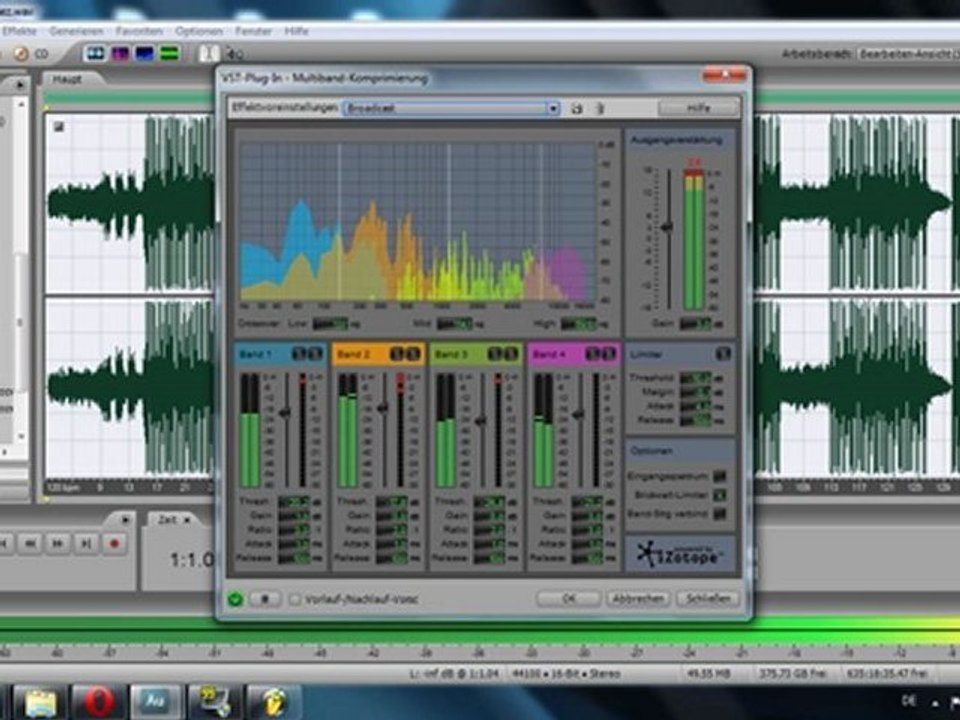
Task: Toggle the green effect power button
Action: pyautogui.click(x=235, y=599)
